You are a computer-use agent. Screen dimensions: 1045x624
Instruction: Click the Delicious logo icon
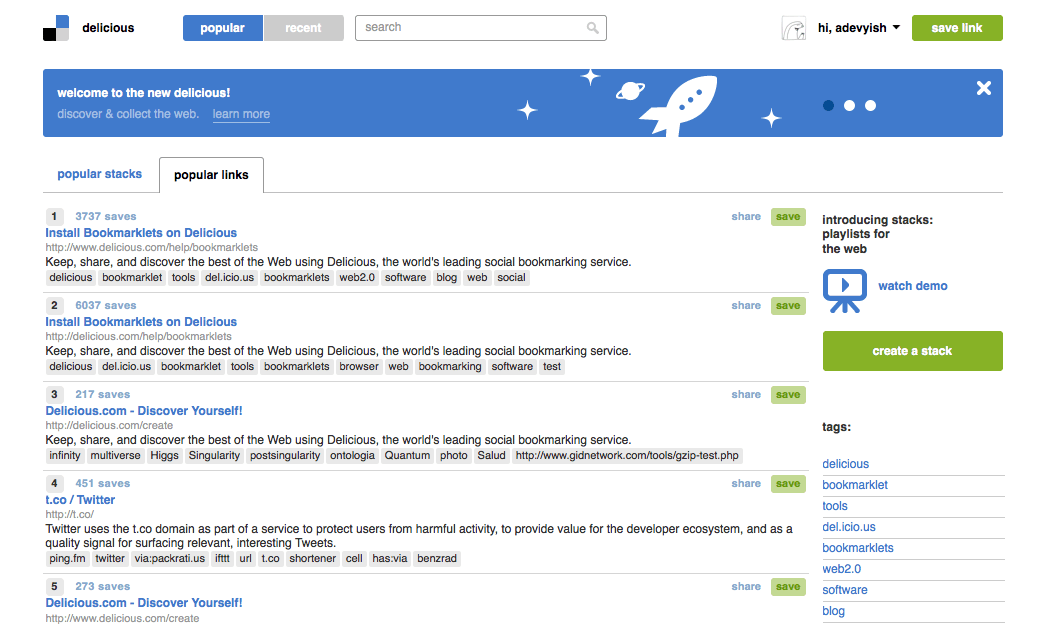(56, 28)
